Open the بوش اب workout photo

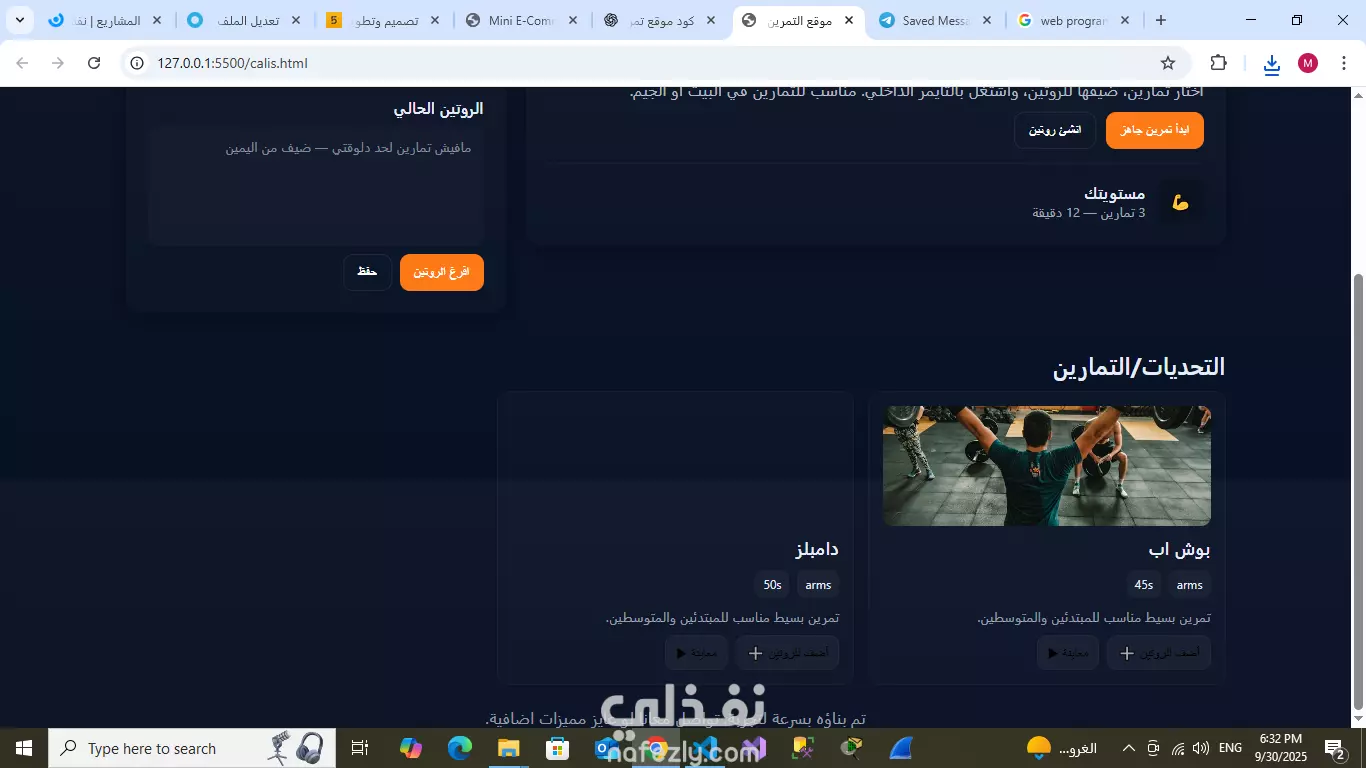[1047, 466]
